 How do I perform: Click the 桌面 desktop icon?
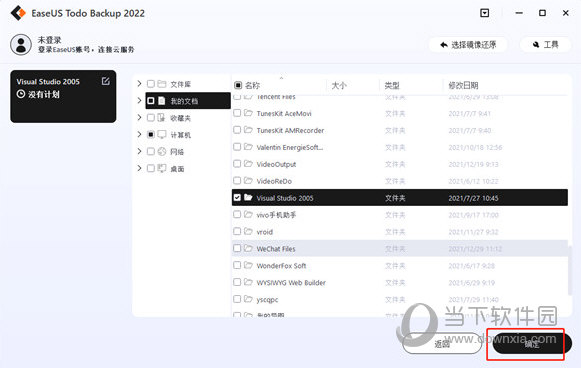162,169
